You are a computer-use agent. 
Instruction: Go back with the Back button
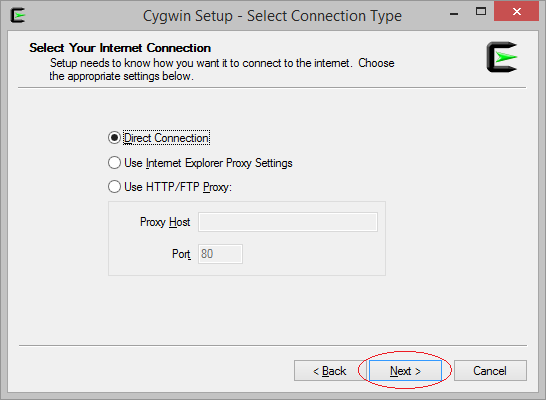coord(330,370)
